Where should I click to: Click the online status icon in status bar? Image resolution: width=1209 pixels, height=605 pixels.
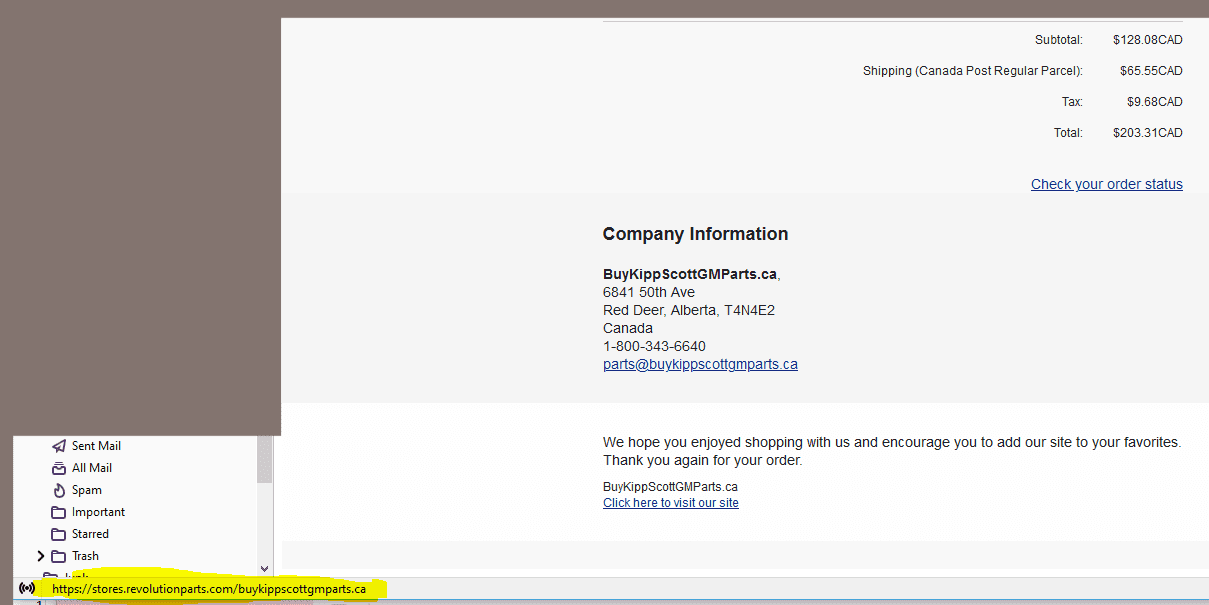click(x=27, y=588)
